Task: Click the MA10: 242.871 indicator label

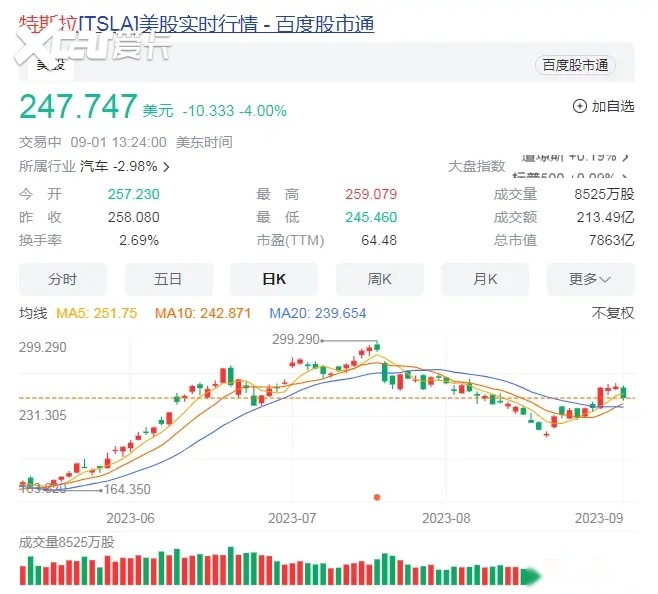Action: coord(203,313)
